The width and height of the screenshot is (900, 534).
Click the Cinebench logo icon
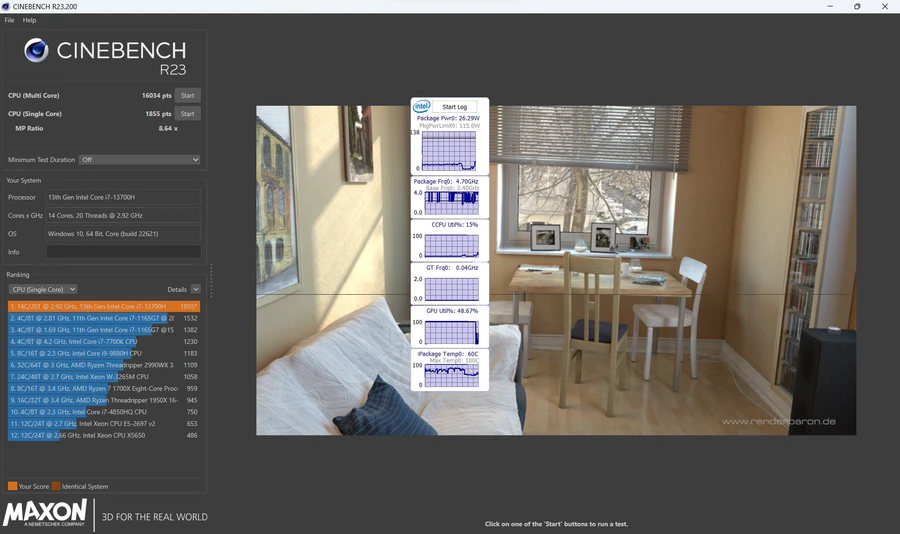tap(36, 51)
